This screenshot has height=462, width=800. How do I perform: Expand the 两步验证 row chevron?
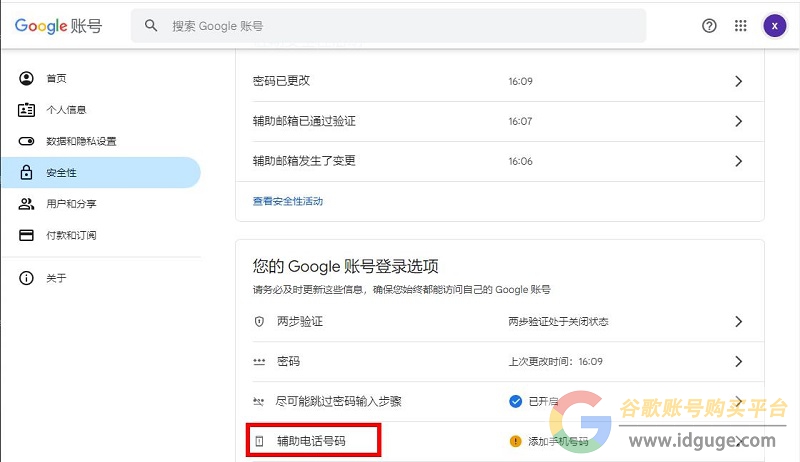click(738, 322)
